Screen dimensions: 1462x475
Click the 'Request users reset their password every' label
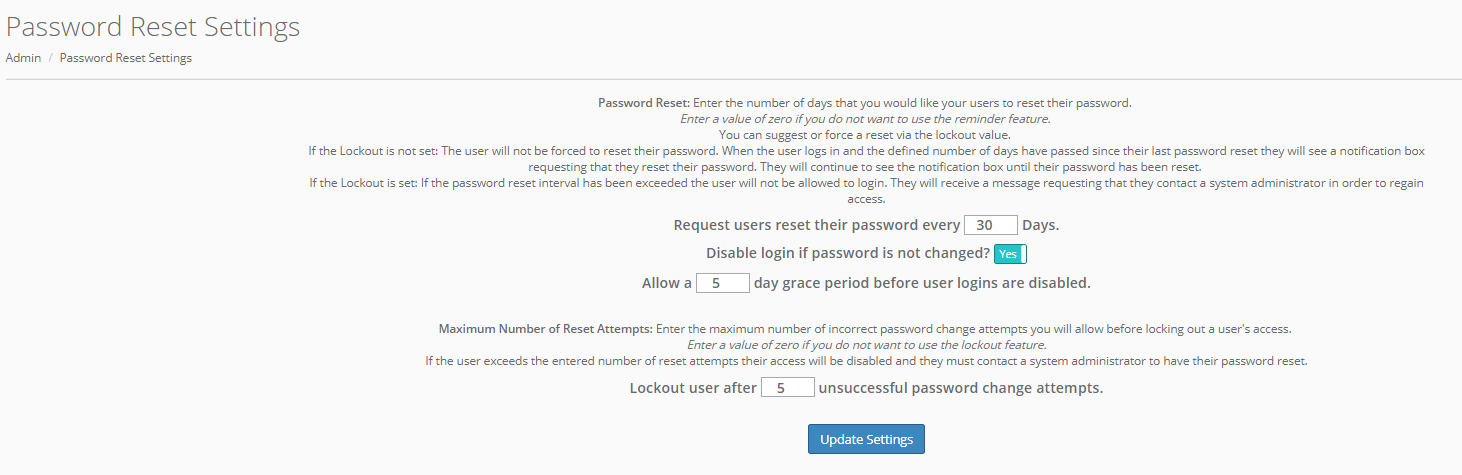816,225
